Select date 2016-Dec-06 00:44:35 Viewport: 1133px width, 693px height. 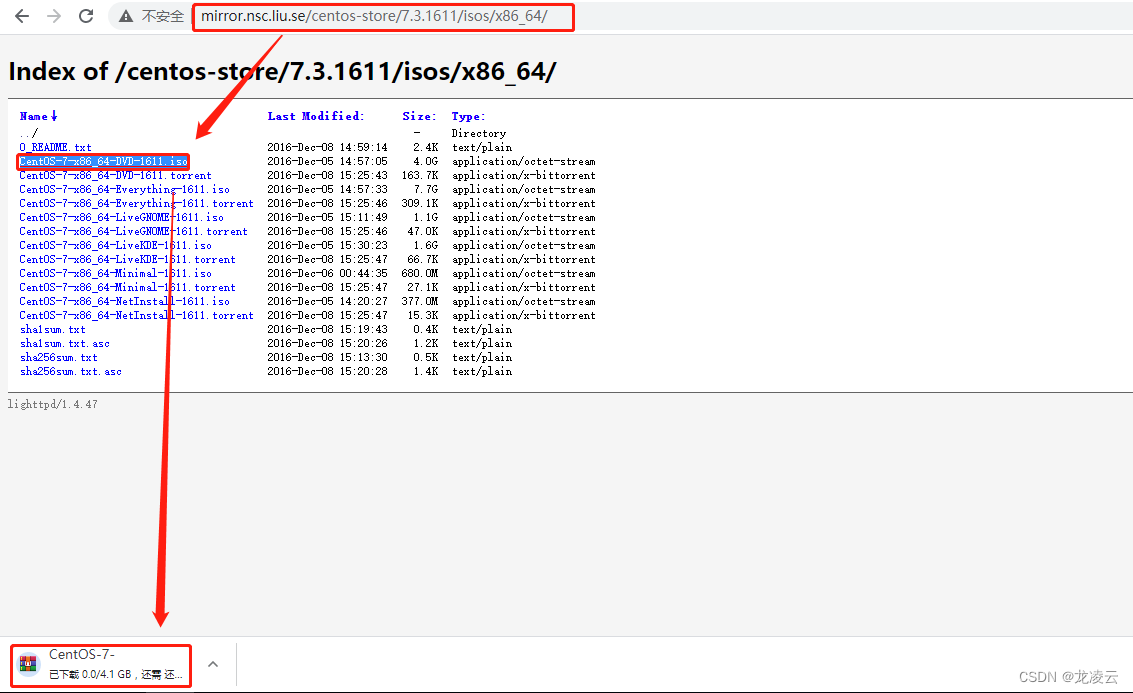pos(327,273)
